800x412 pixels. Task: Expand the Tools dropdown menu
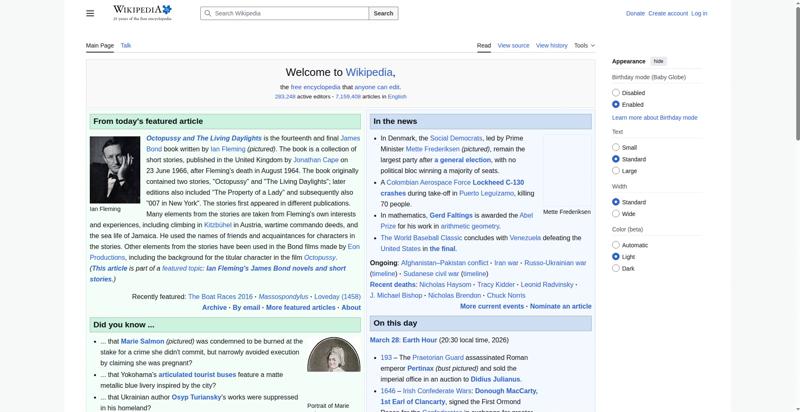click(584, 45)
